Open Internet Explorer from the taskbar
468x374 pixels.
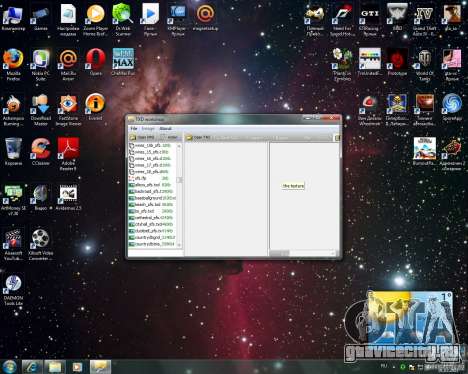tap(32, 367)
